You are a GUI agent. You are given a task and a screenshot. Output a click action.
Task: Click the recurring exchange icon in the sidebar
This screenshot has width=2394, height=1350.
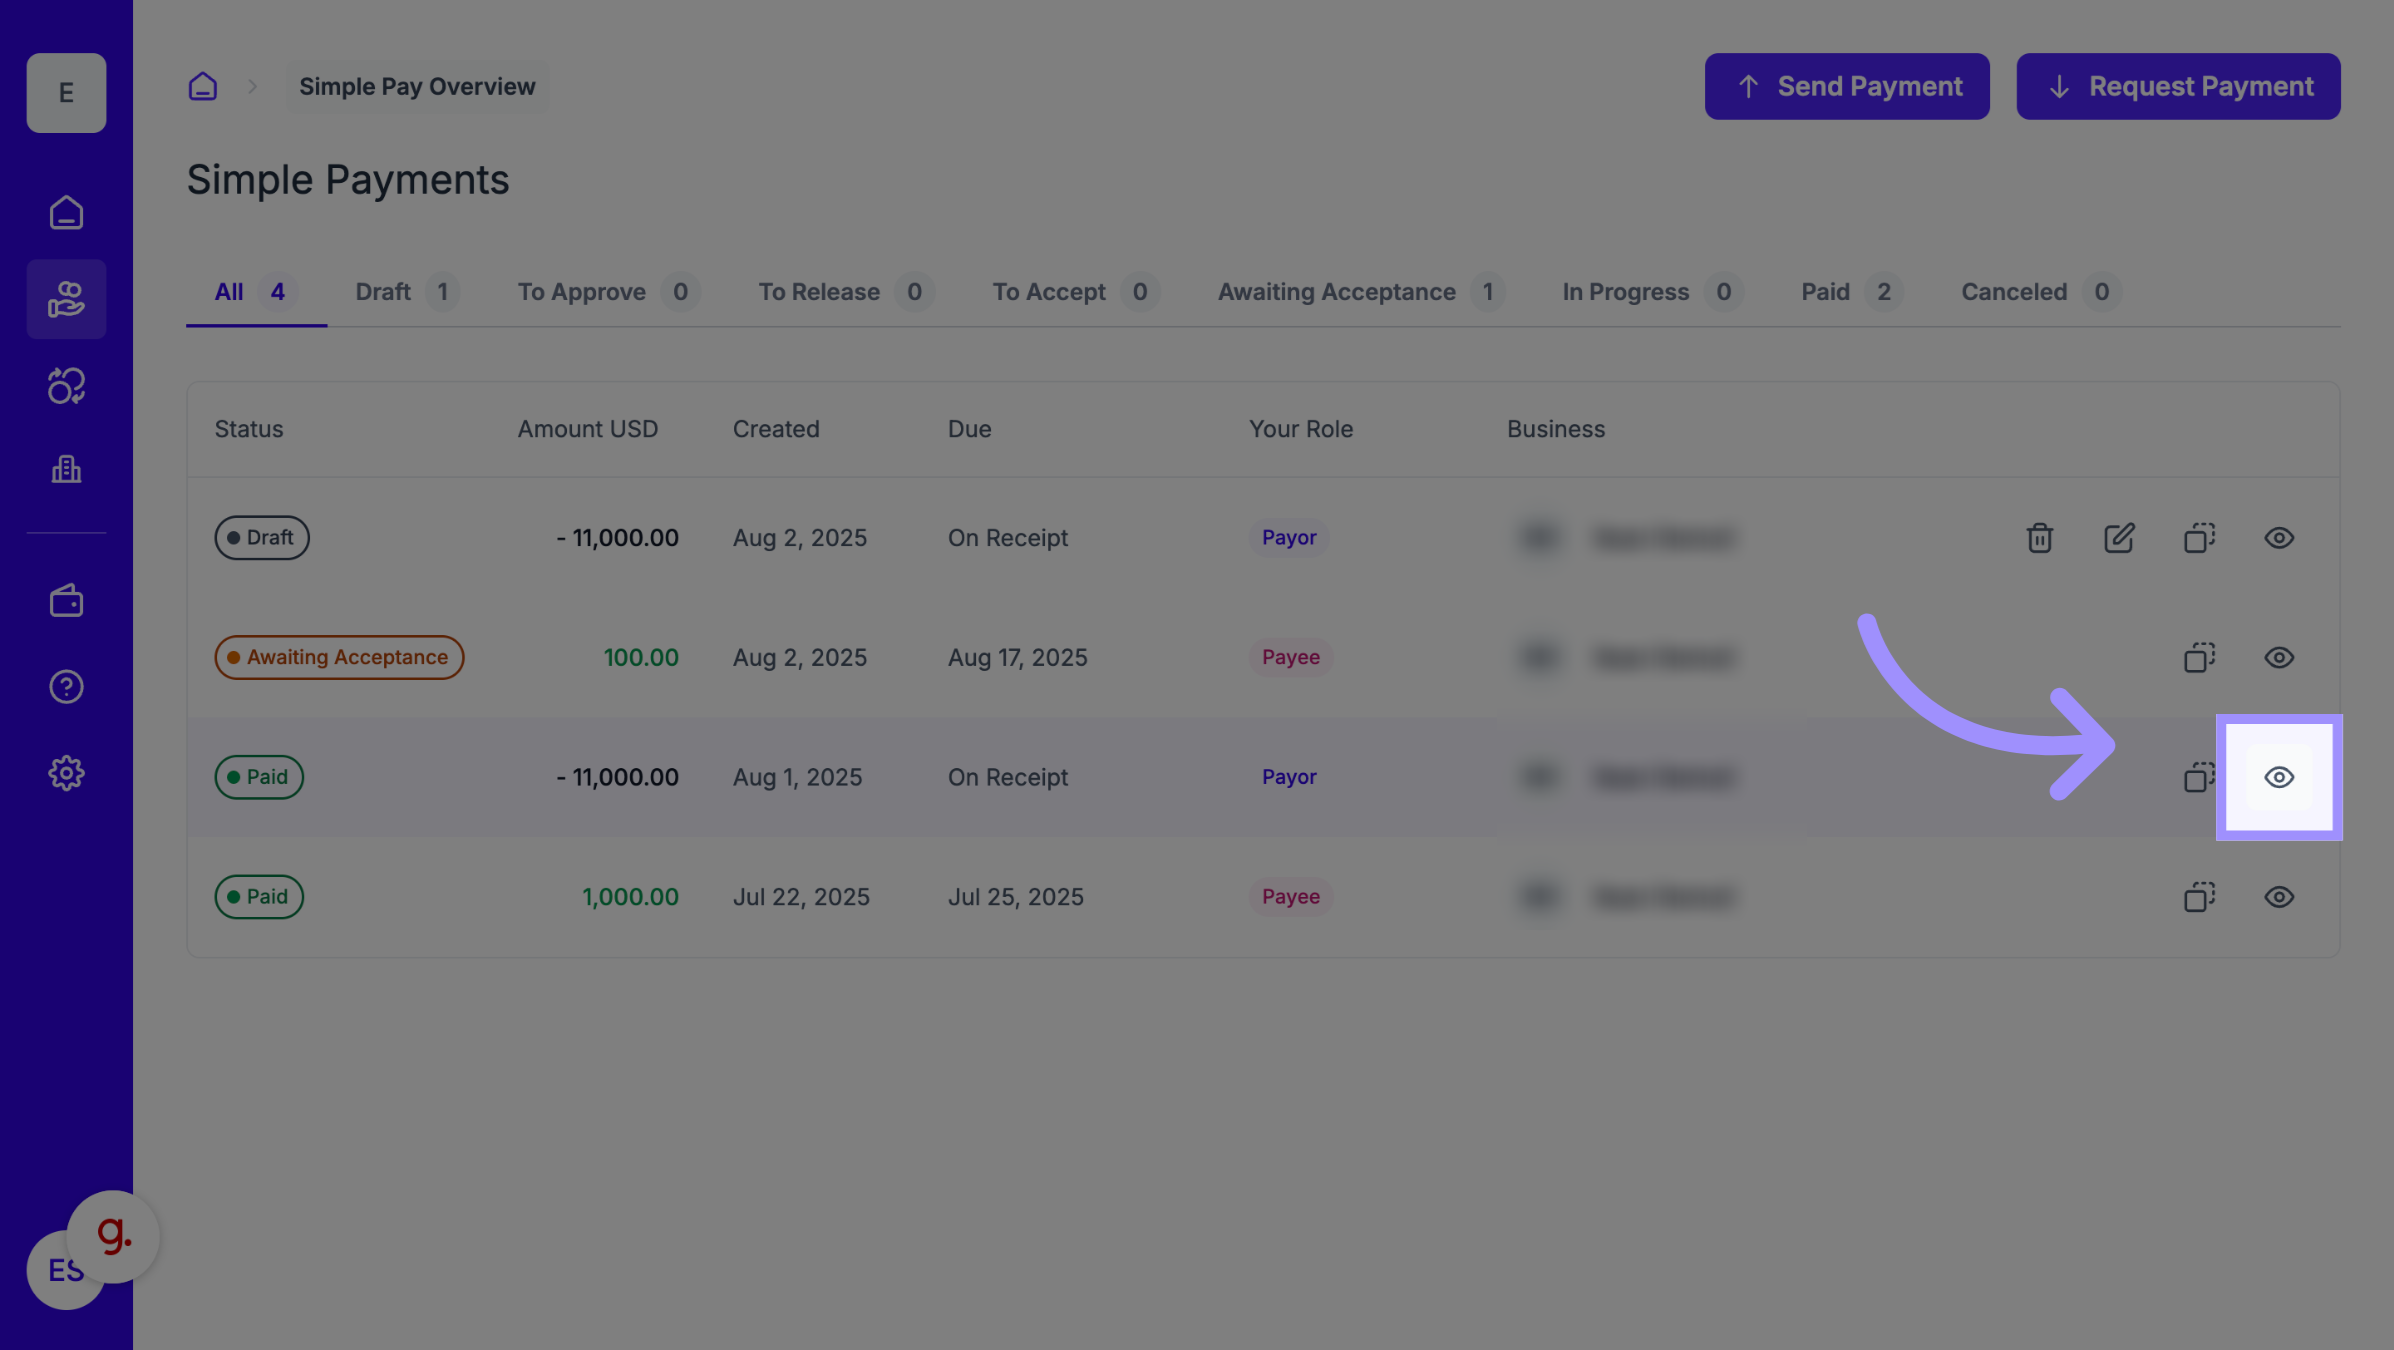pos(66,386)
